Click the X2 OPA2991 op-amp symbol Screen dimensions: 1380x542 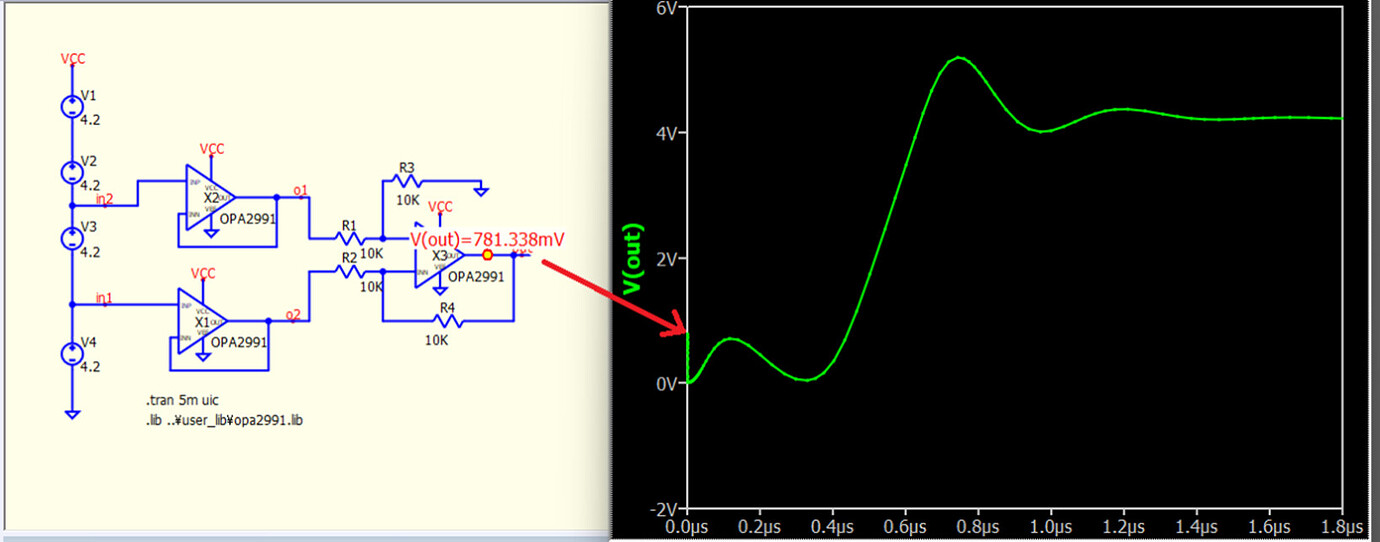[x=210, y=196]
